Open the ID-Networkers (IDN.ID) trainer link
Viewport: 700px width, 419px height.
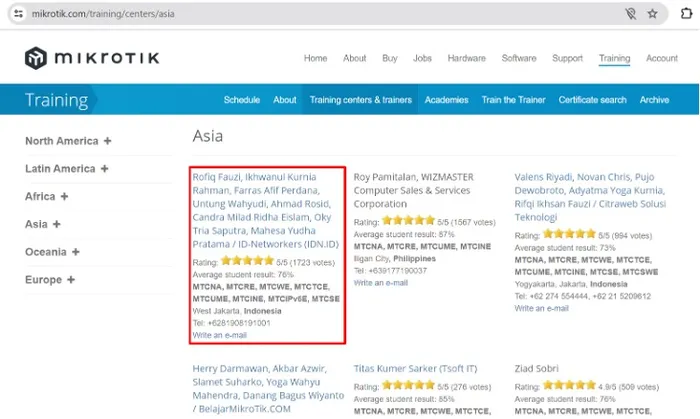[x=265, y=210]
